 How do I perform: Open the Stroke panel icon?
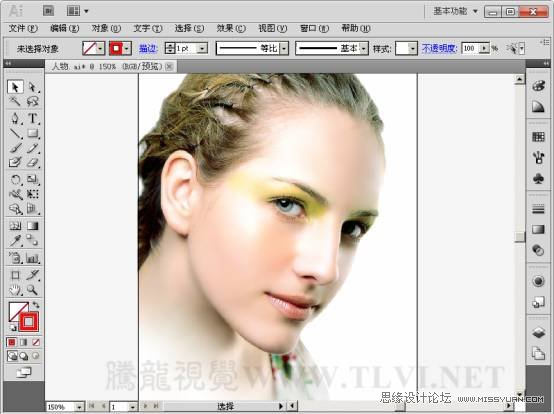pyautogui.click(x=538, y=209)
